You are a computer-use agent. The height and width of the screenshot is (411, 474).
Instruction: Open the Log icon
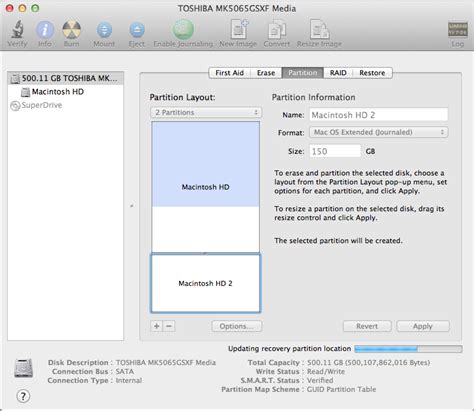pyautogui.click(x=457, y=30)
